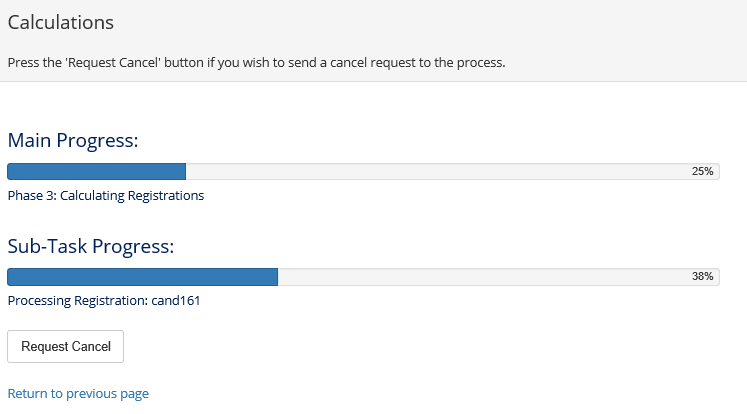Screen dimensions: 747x414
Task: Click the Request Cancel button
Action: coord(65,346)
